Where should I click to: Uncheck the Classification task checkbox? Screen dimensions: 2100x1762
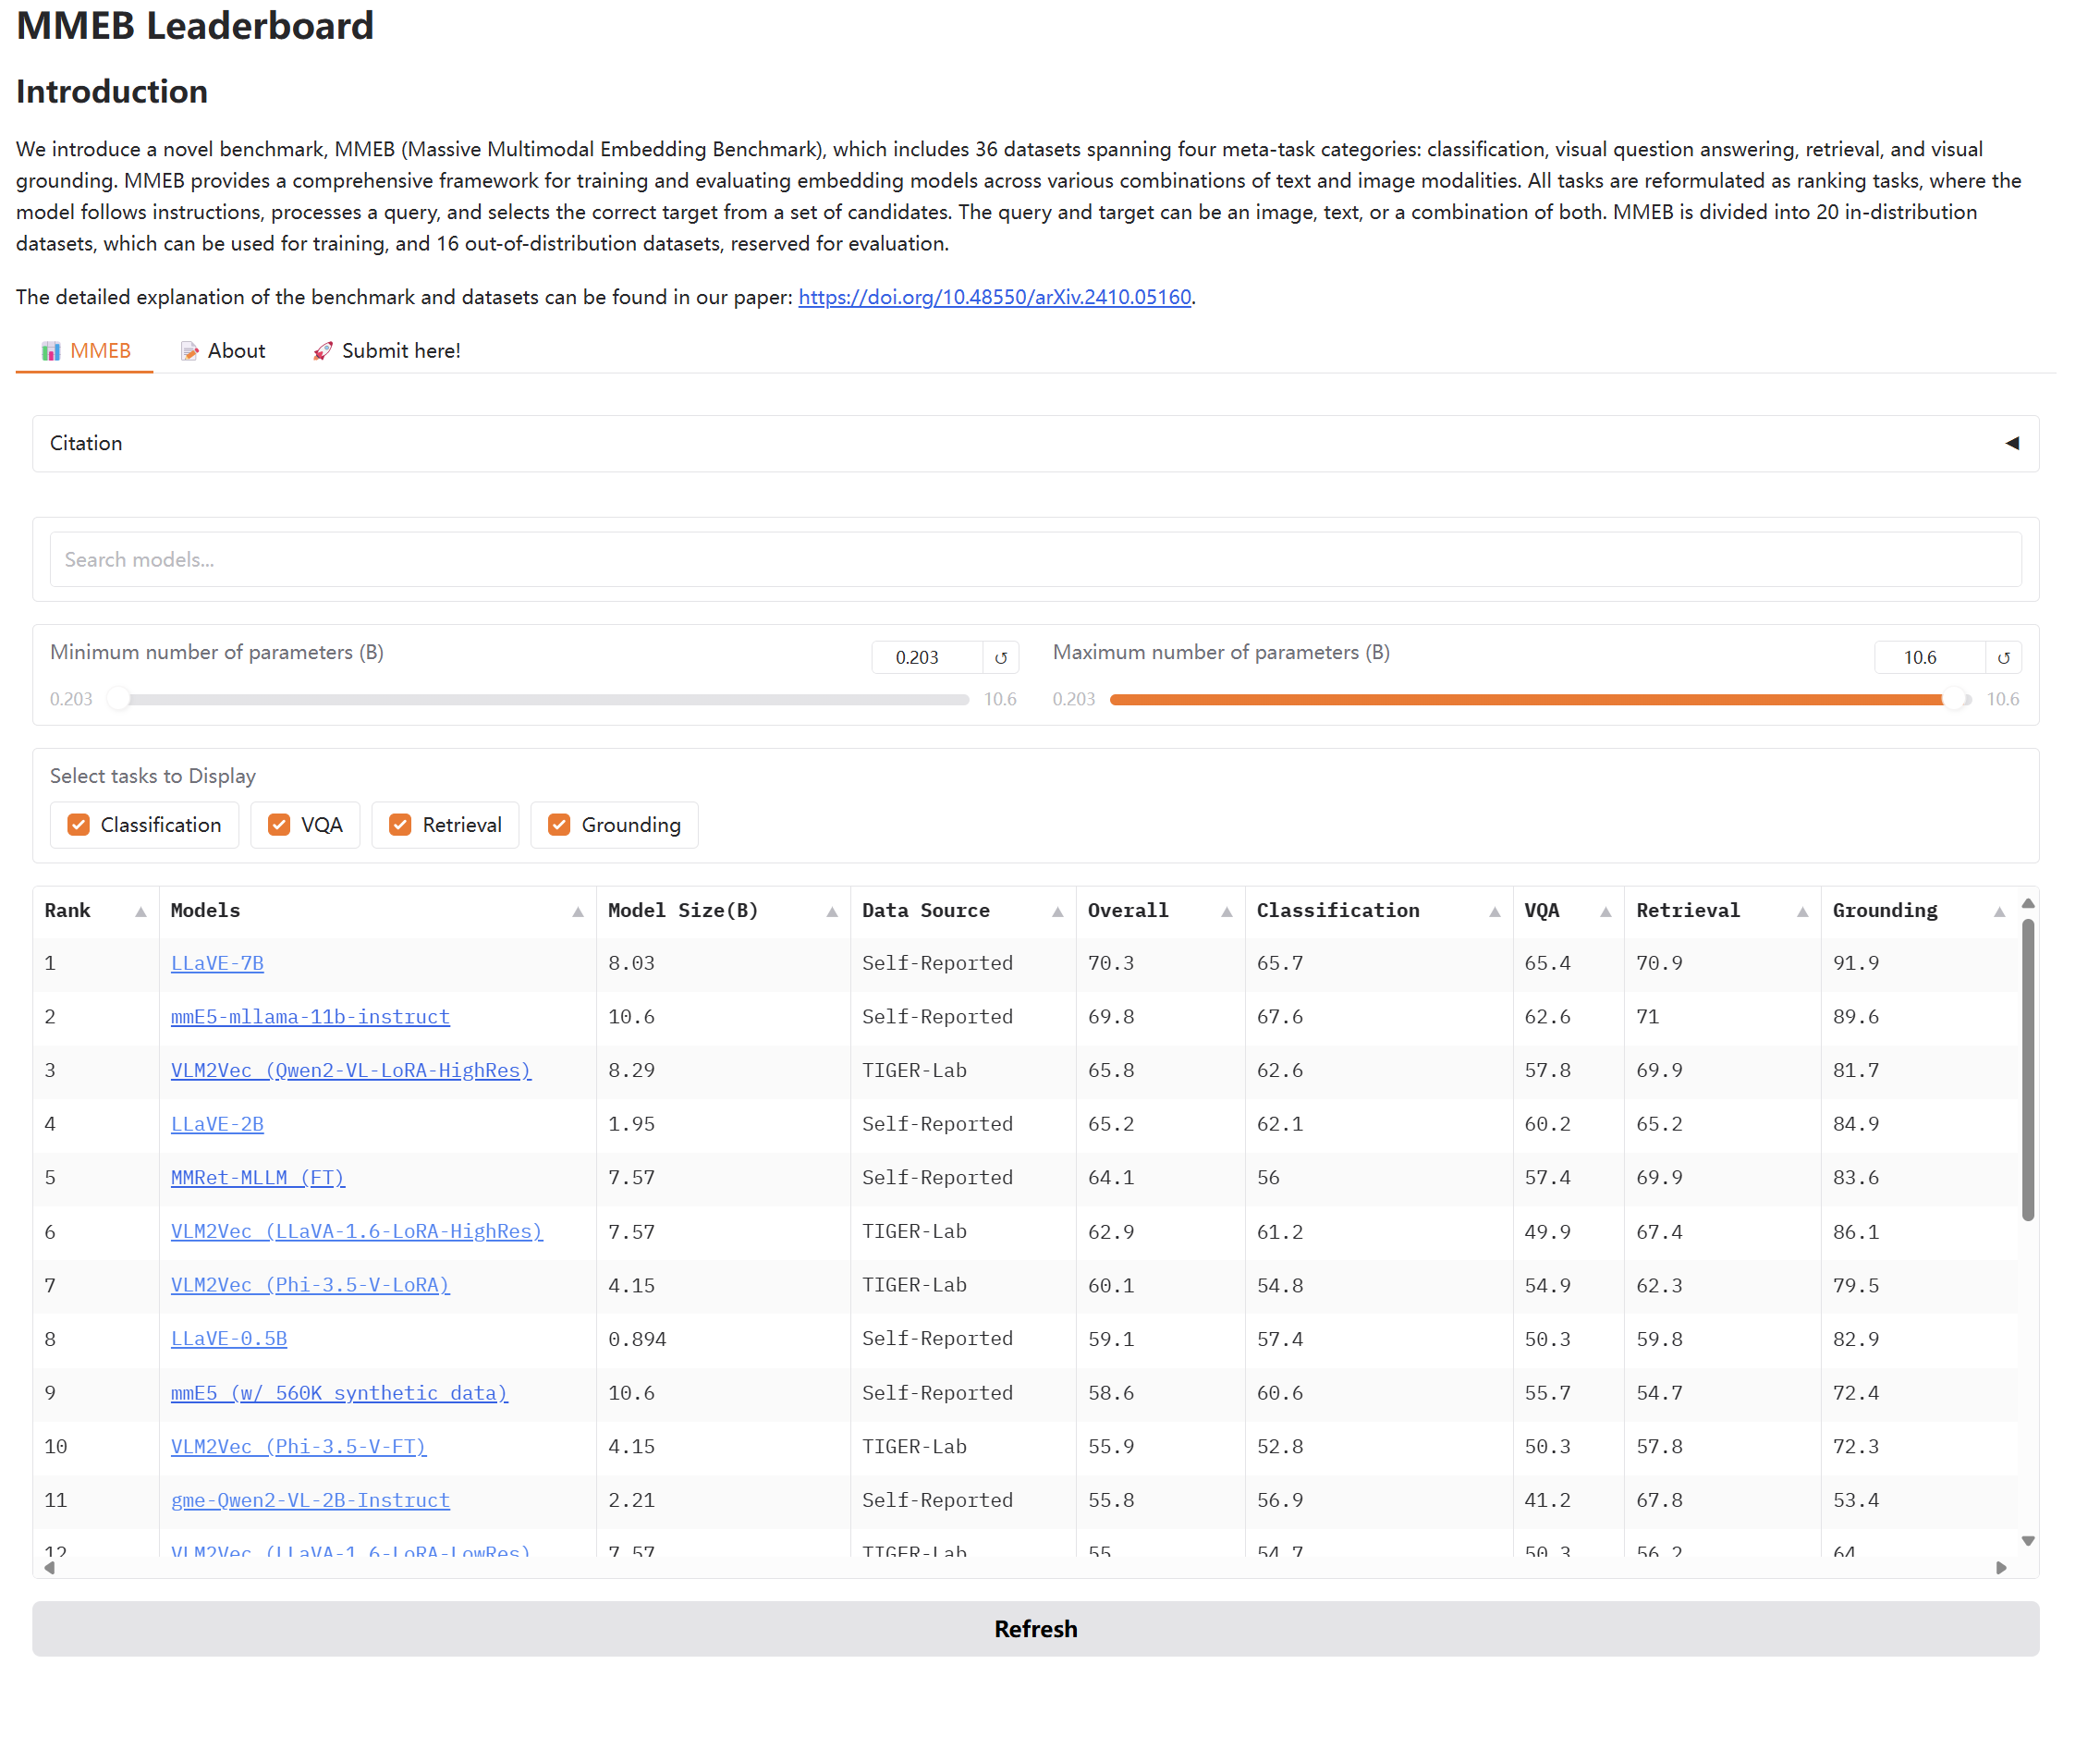[x=79, y=825]
